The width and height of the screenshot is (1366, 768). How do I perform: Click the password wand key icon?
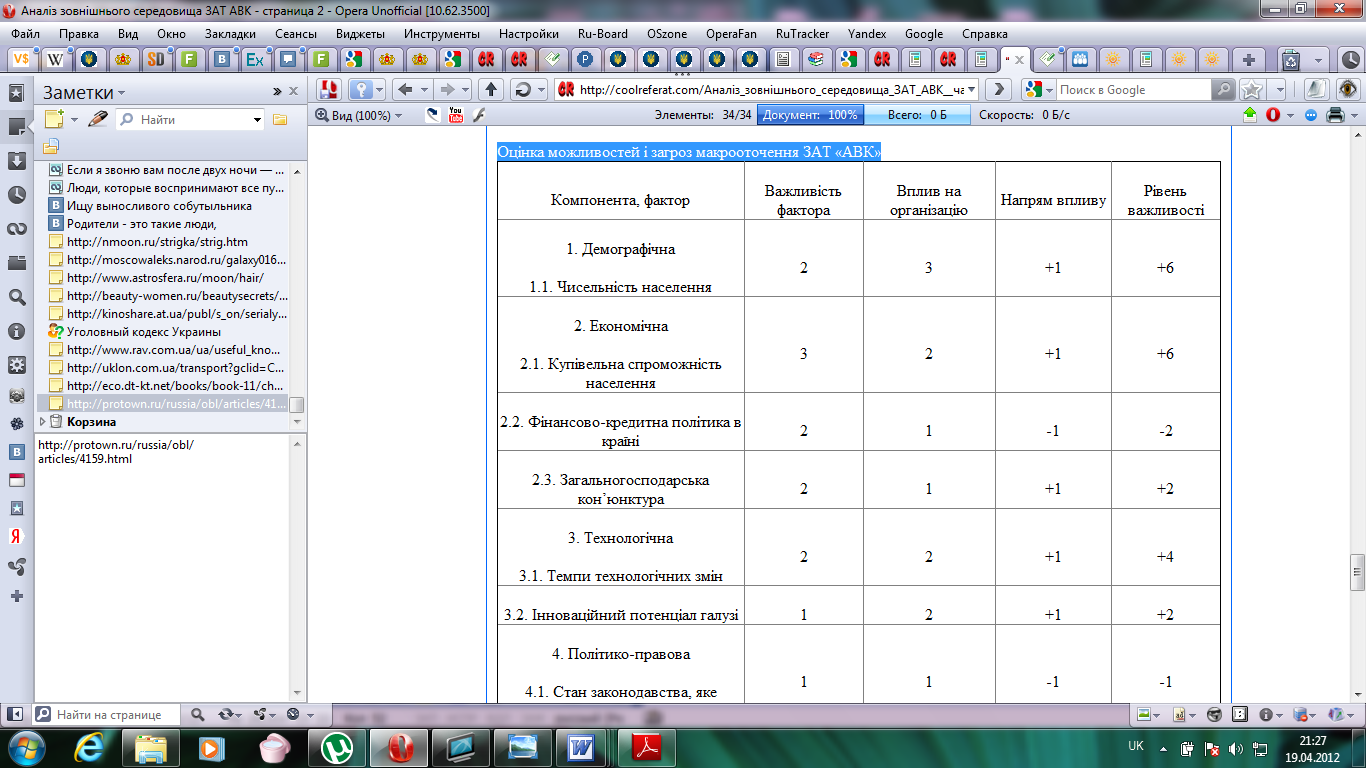click(359, 89)
